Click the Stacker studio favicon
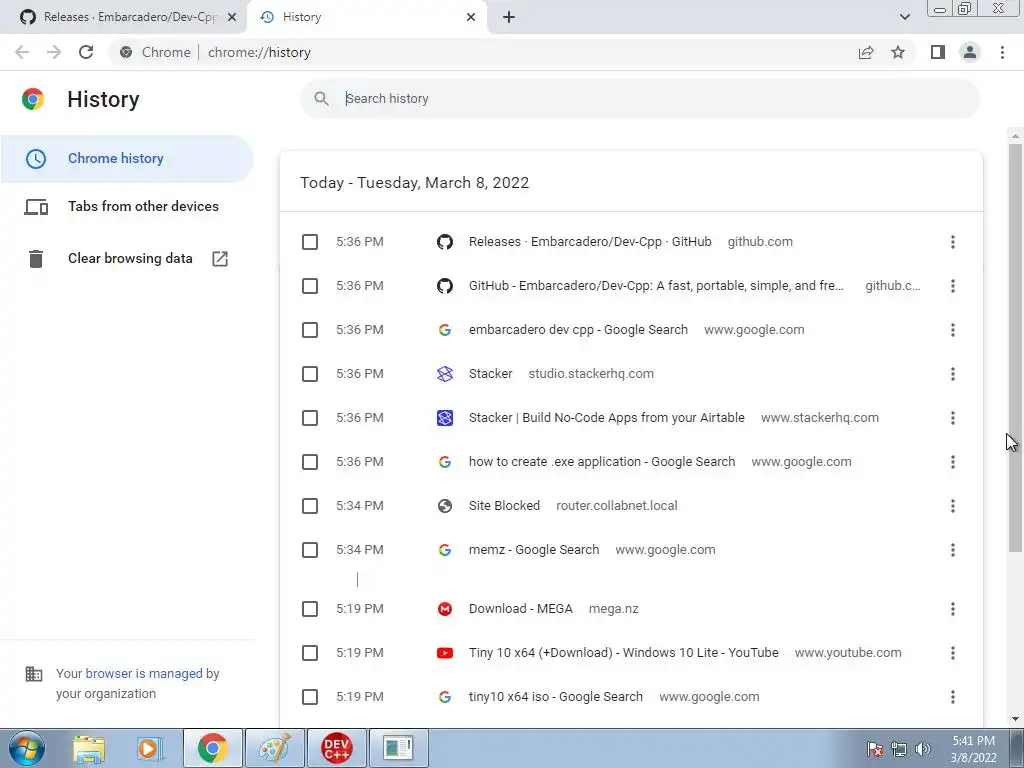This screenshot has height=768, width=1024. [445, 374]
